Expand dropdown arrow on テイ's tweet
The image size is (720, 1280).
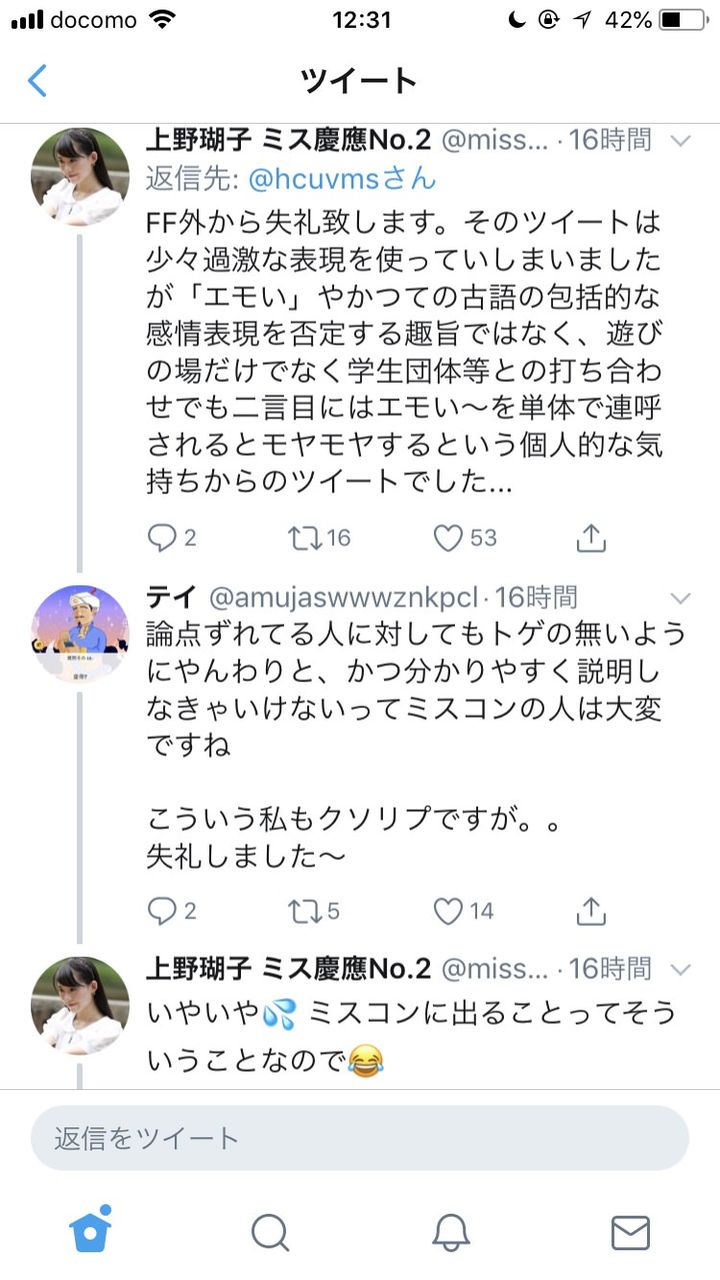[x=681, y=599]
